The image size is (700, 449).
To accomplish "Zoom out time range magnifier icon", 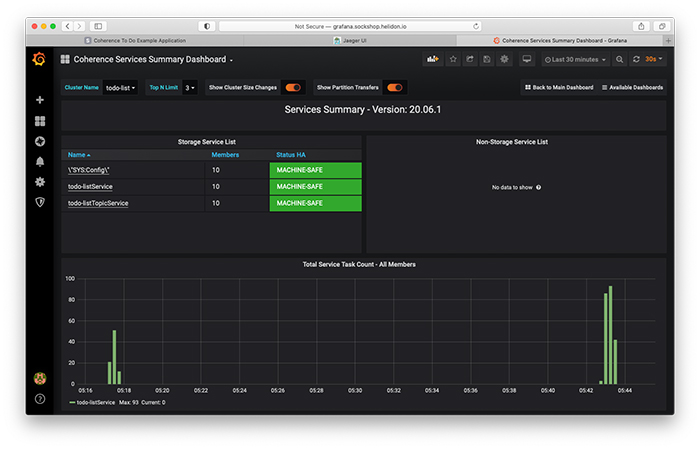I will (620, 59).
